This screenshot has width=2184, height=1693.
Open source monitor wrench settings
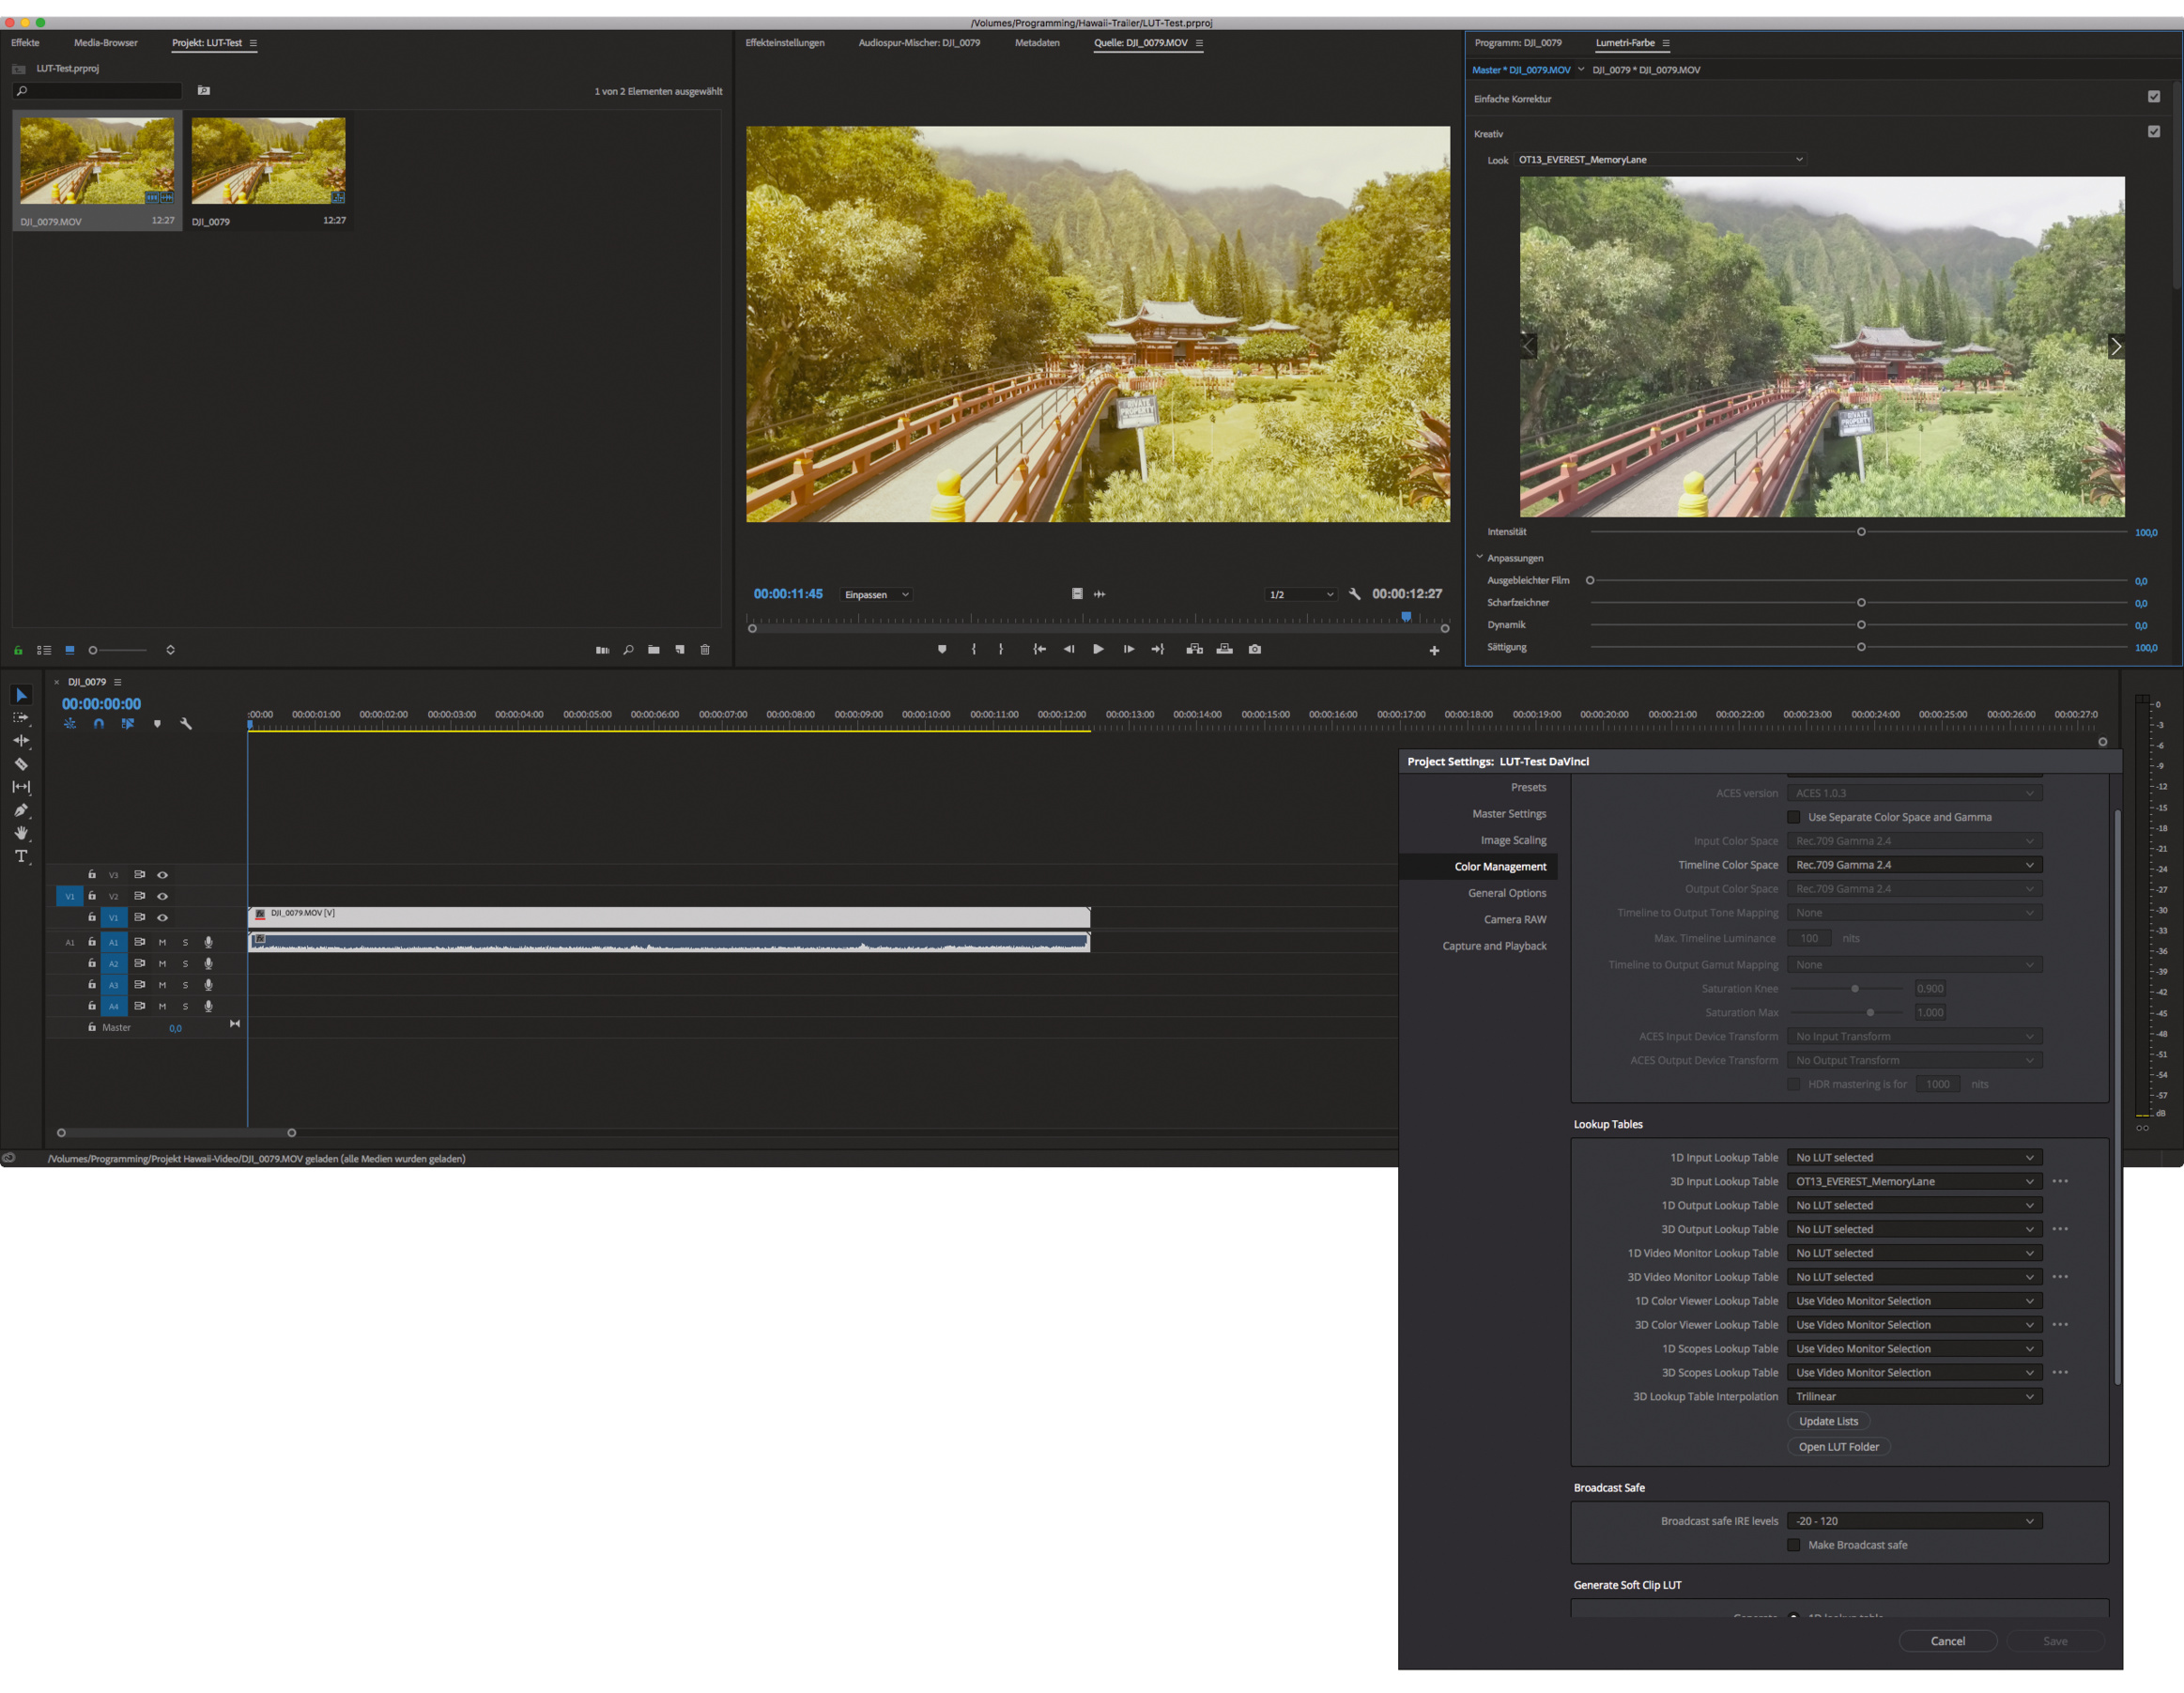pos(1355,594)
